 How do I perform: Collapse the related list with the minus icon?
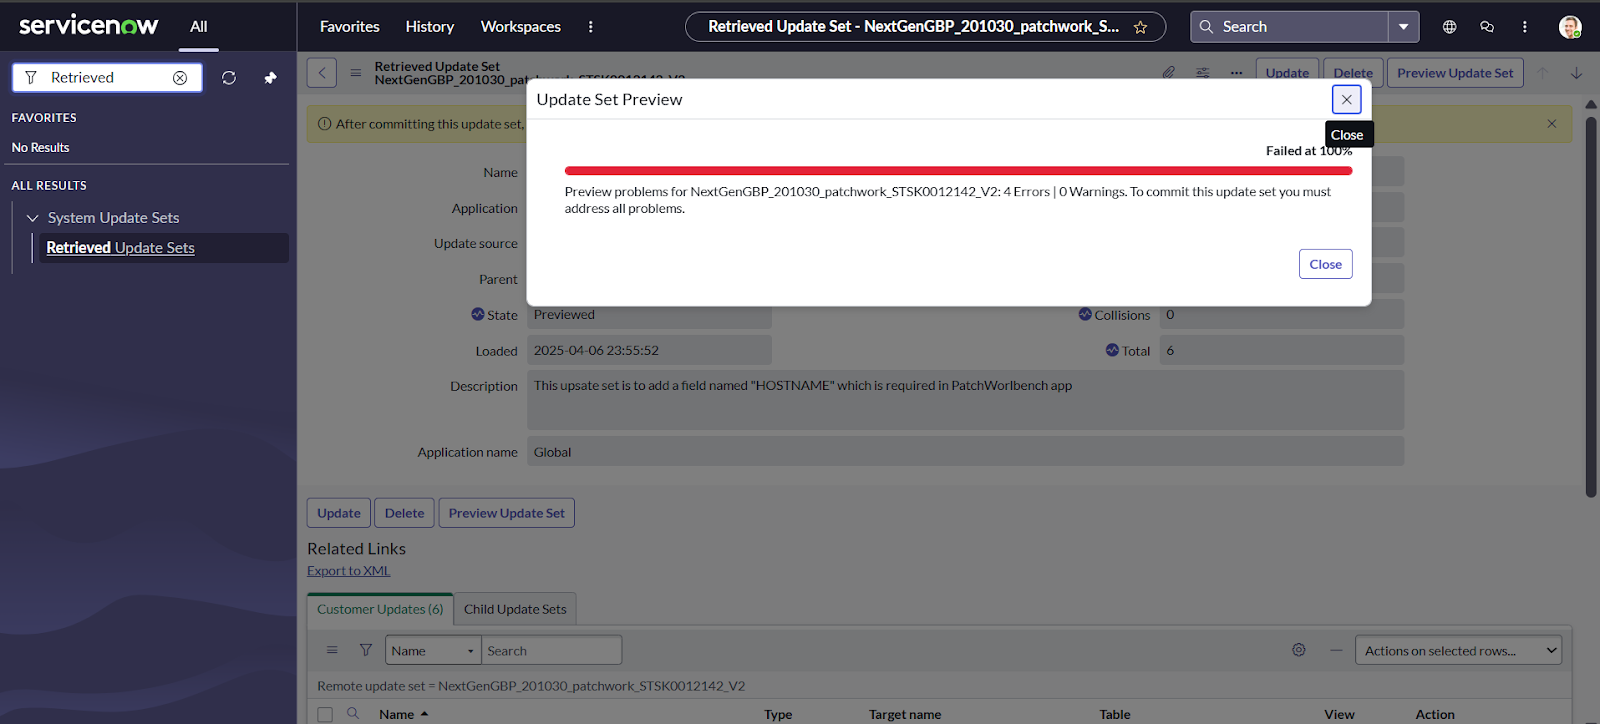pos(1336,650)
